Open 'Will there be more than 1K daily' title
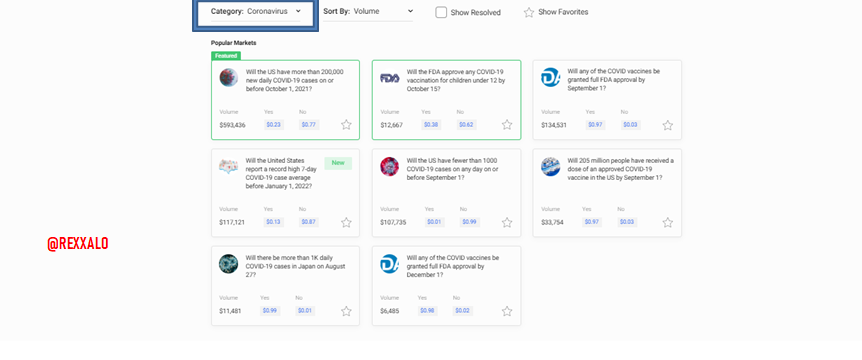This screenshot has width=862, height=360. (296, 266)
